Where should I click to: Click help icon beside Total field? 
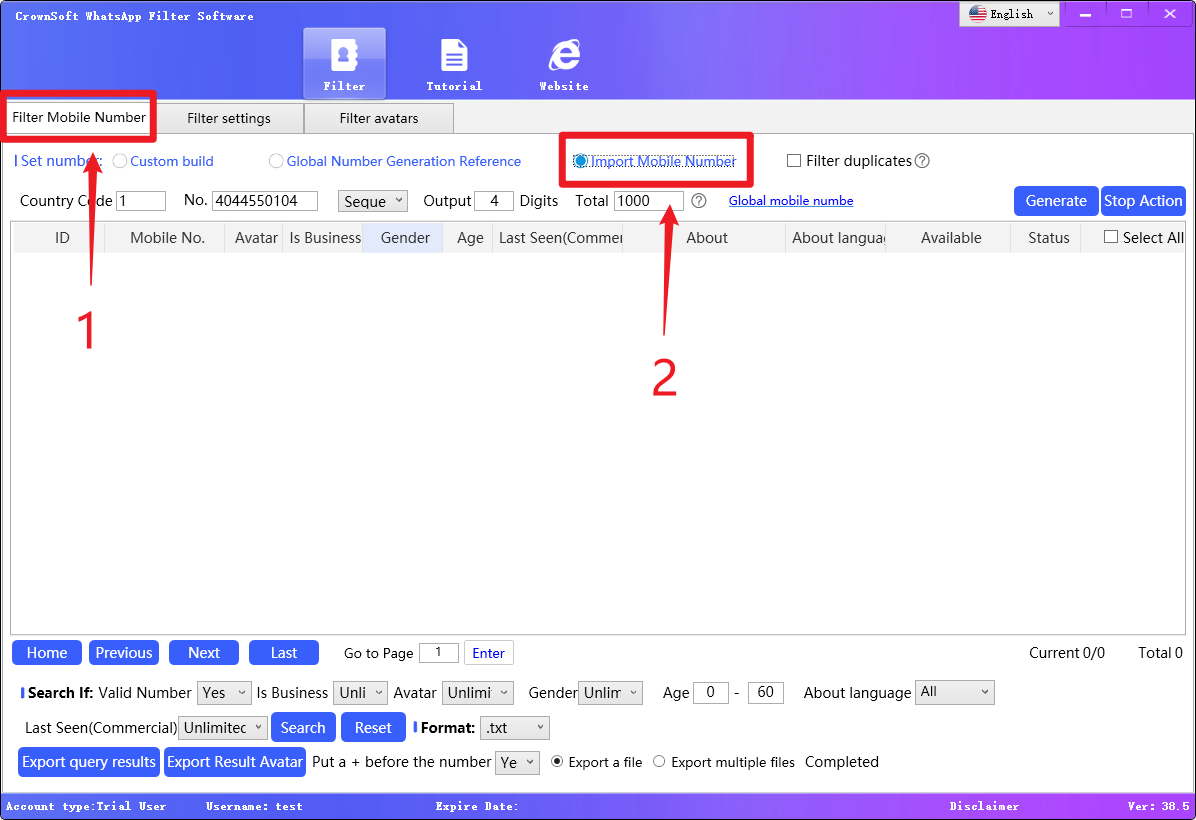699,201
